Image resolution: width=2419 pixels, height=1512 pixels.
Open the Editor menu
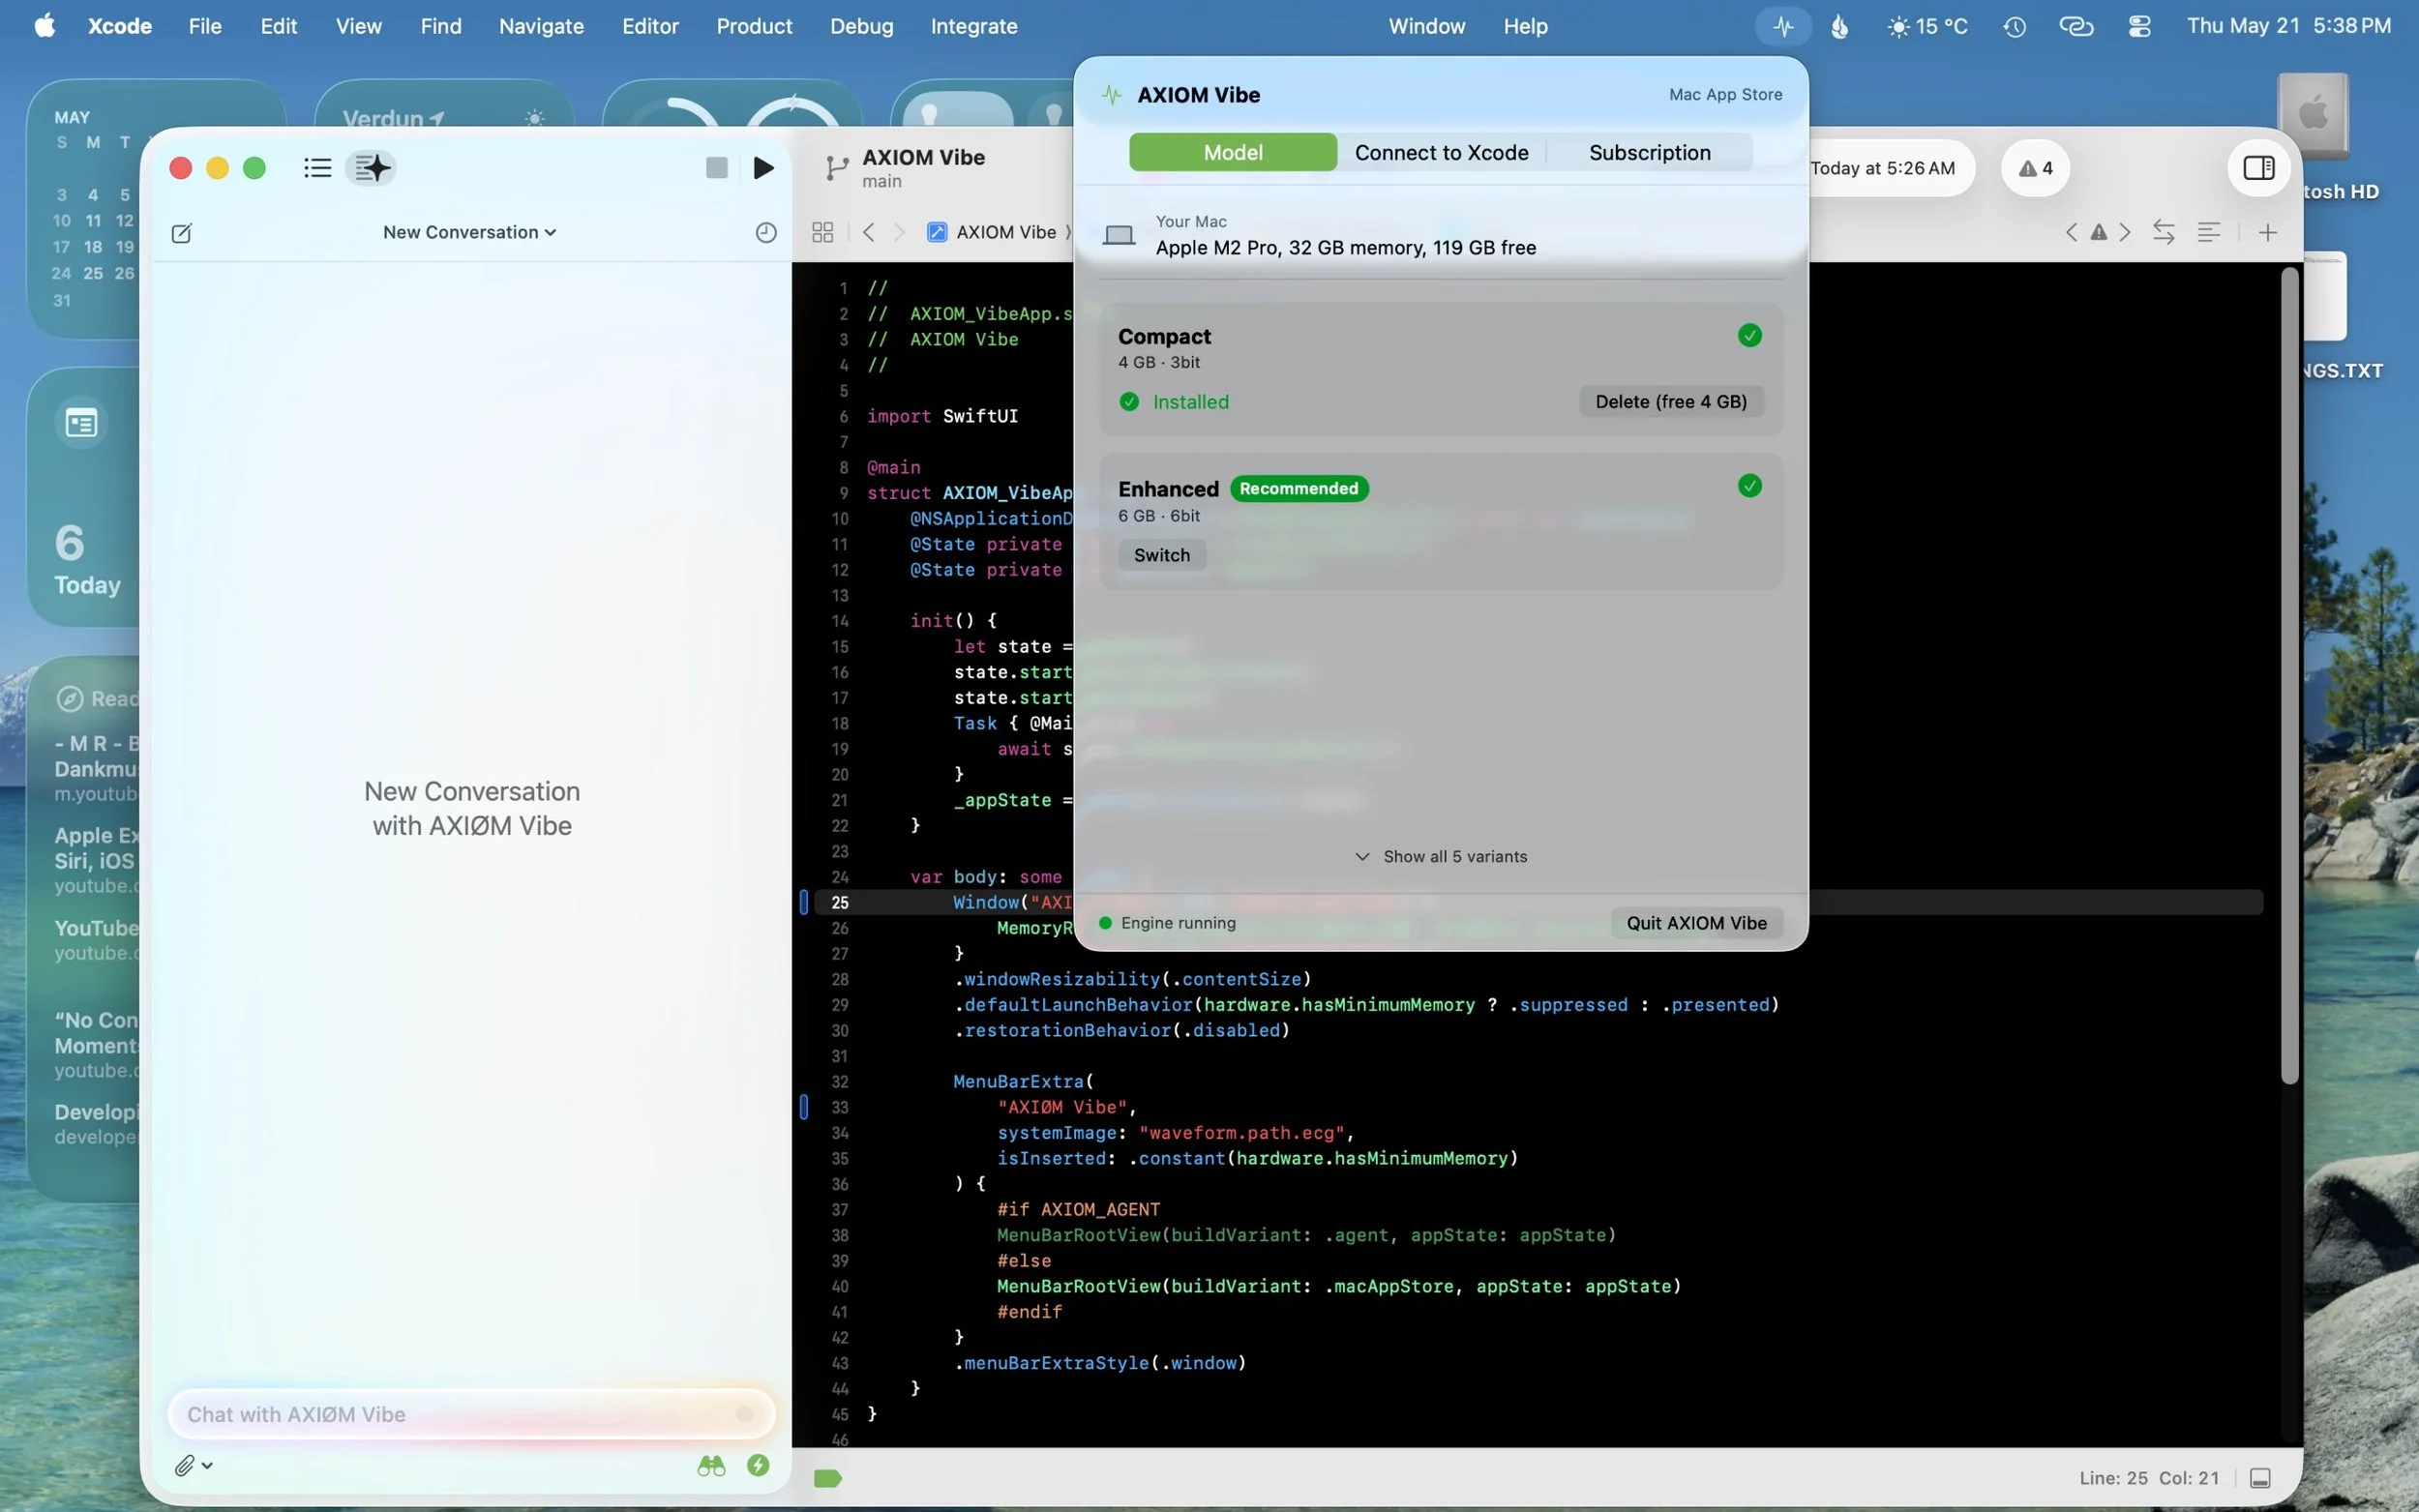(650, 26)
